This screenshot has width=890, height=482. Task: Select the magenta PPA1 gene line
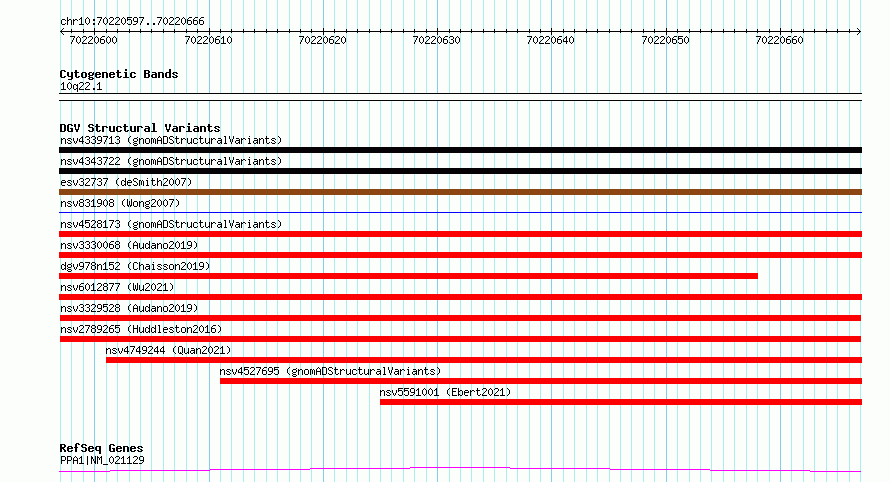point(460,470)
